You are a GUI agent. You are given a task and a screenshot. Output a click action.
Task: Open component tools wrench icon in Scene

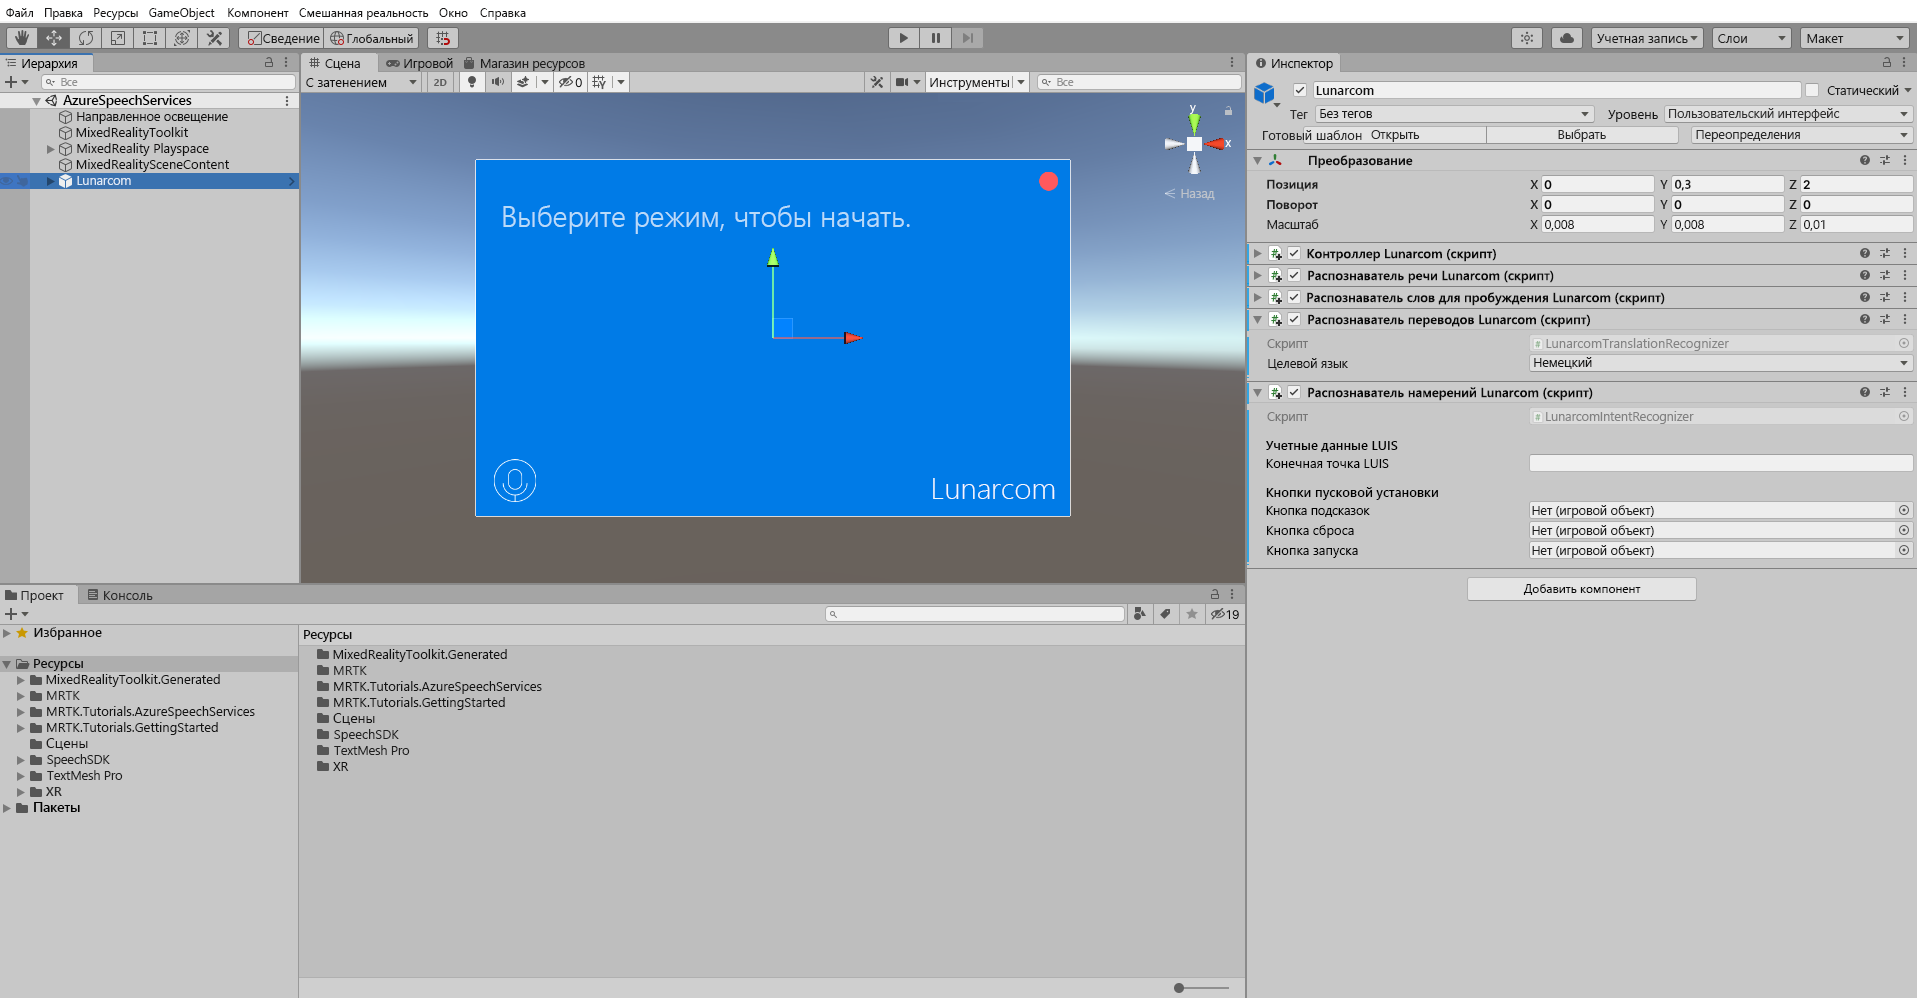tap(877, 82)
